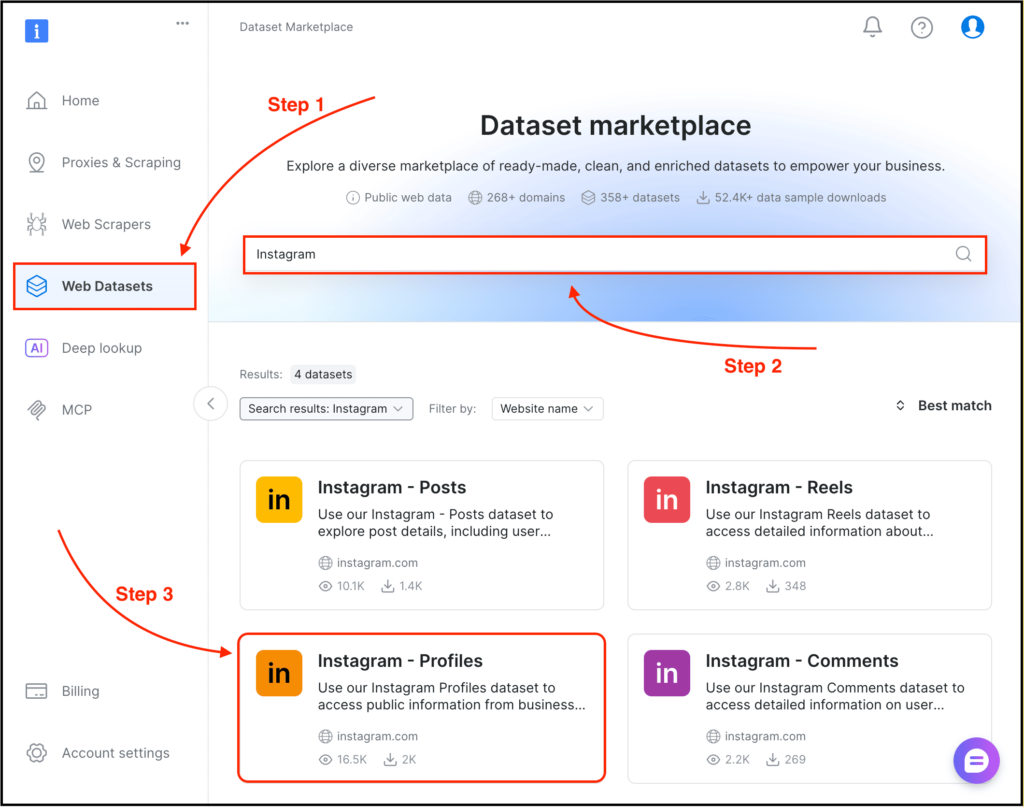Click the Web Scrapers spider icon
Viewport: 1024px width, 807px height.
(x=37, y=224)
